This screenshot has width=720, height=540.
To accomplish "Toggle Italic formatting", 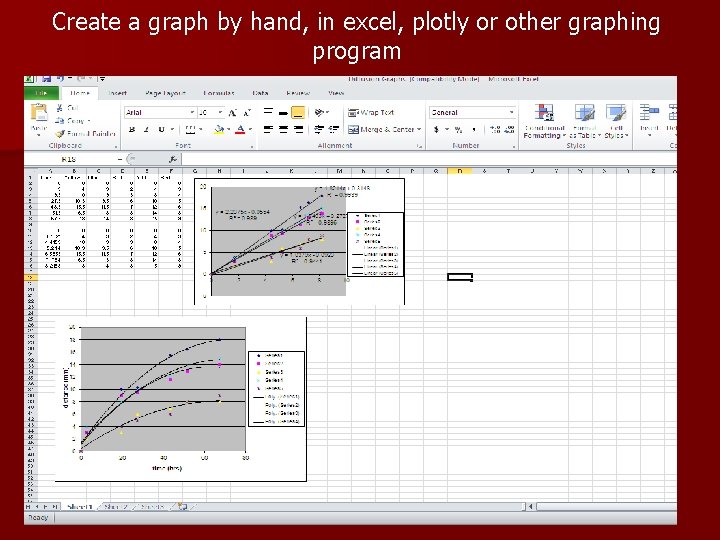I will click(146, 129).
